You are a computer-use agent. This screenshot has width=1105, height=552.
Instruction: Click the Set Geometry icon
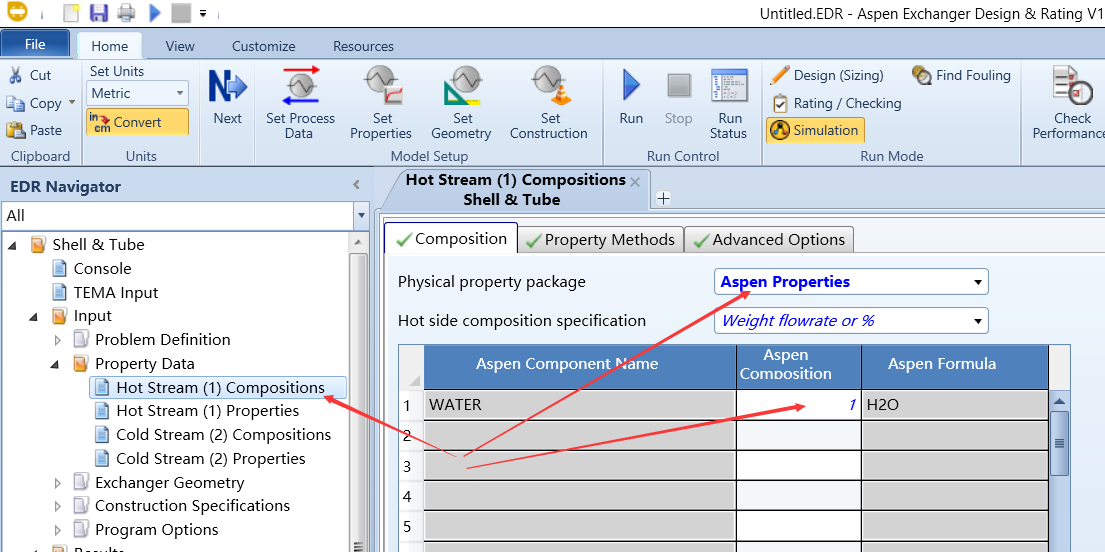coord(461,88)
